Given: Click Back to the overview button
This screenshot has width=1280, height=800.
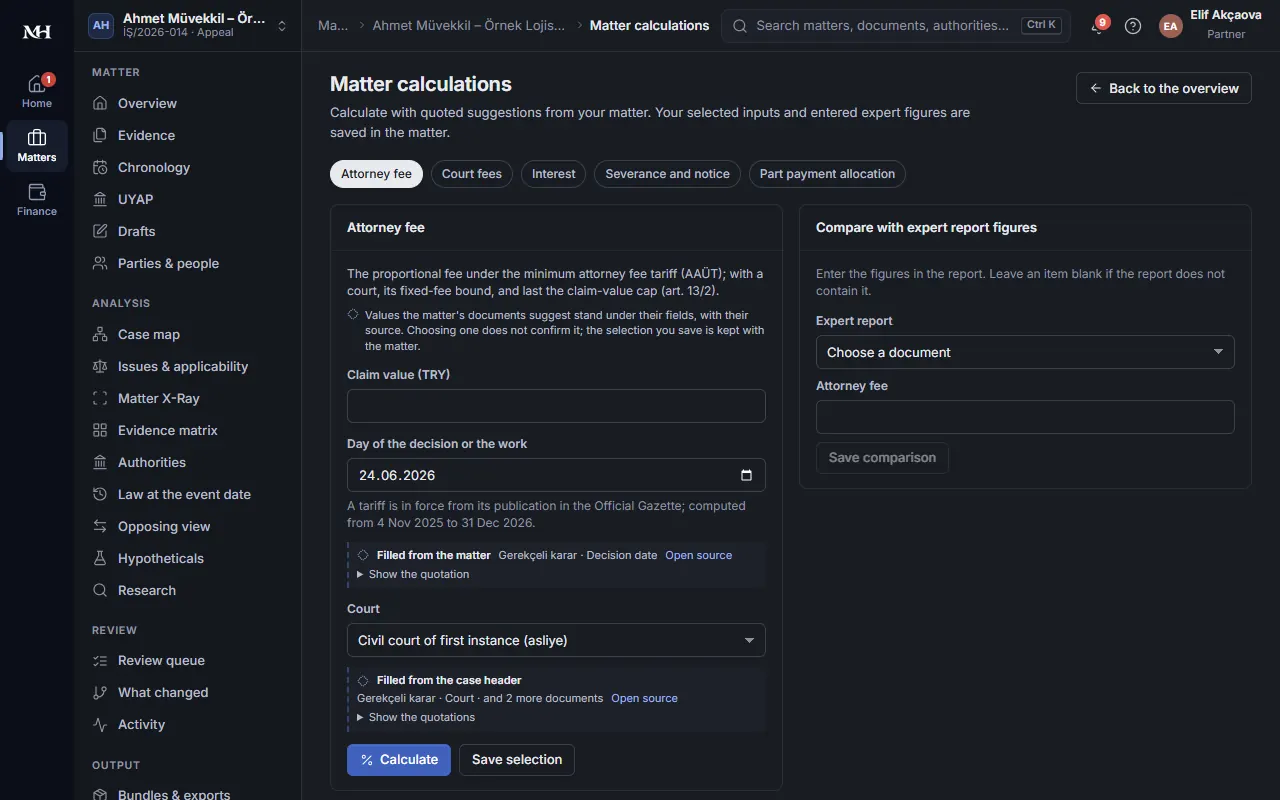Looking at the screenshot, I should click(1164, 88).
